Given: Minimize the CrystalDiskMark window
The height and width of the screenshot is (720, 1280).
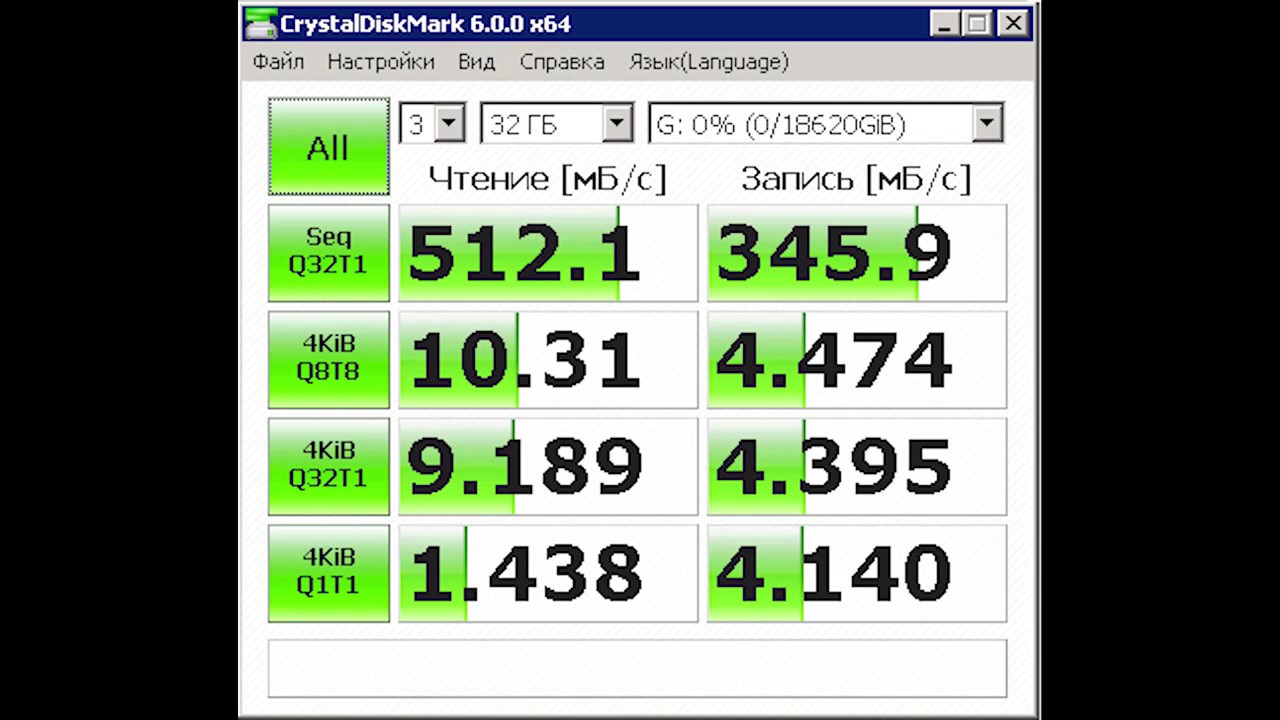Looking at the screenshot, I should pos(945,23).
